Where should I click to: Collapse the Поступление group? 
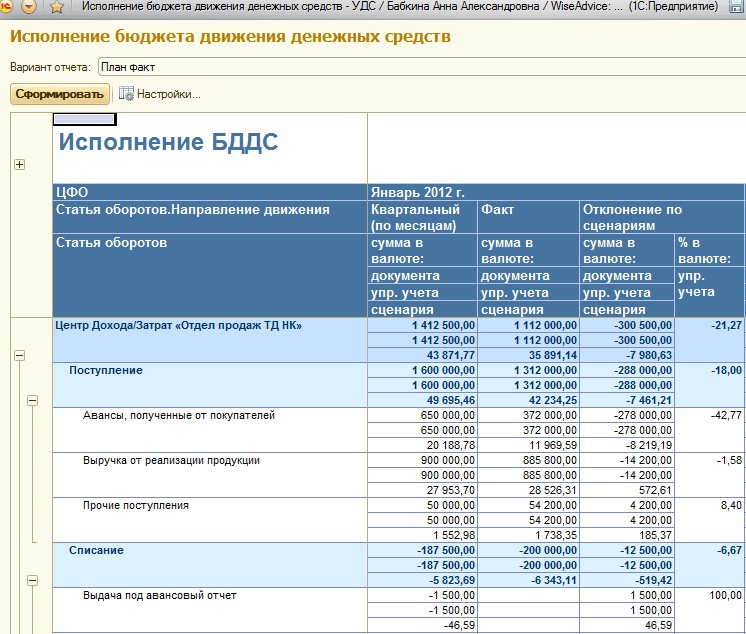(32, 400)
